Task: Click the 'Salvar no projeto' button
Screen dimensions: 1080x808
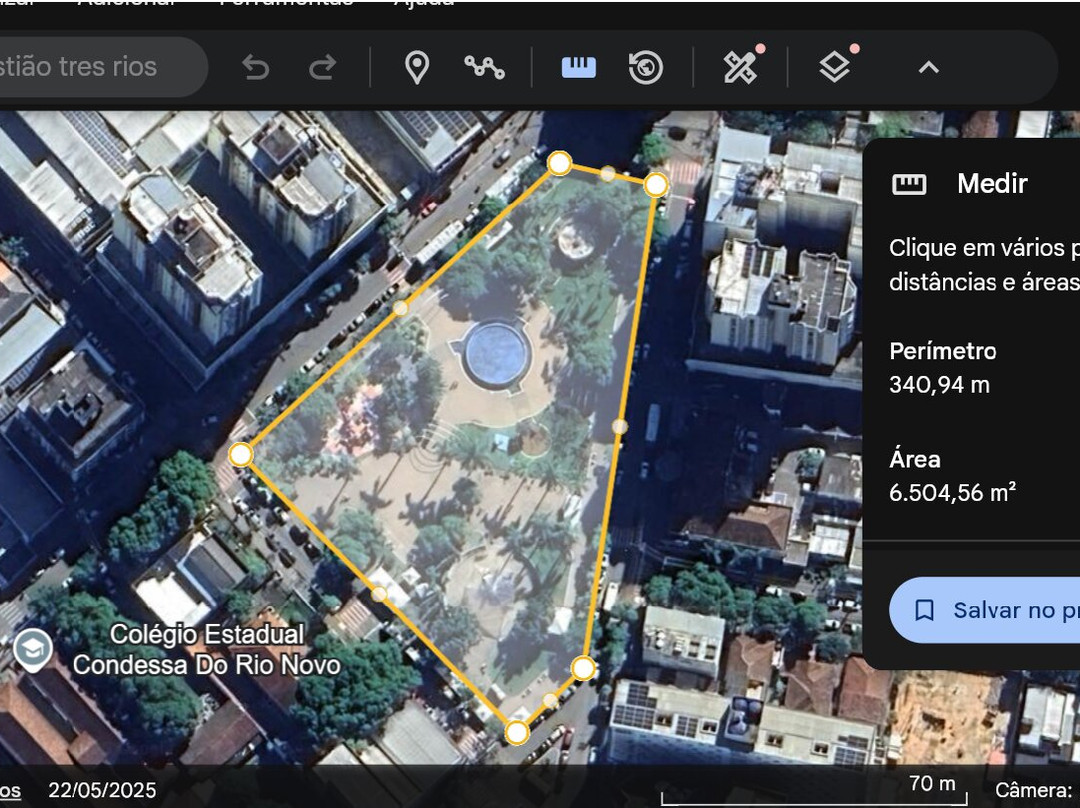Action: (985, 610)
